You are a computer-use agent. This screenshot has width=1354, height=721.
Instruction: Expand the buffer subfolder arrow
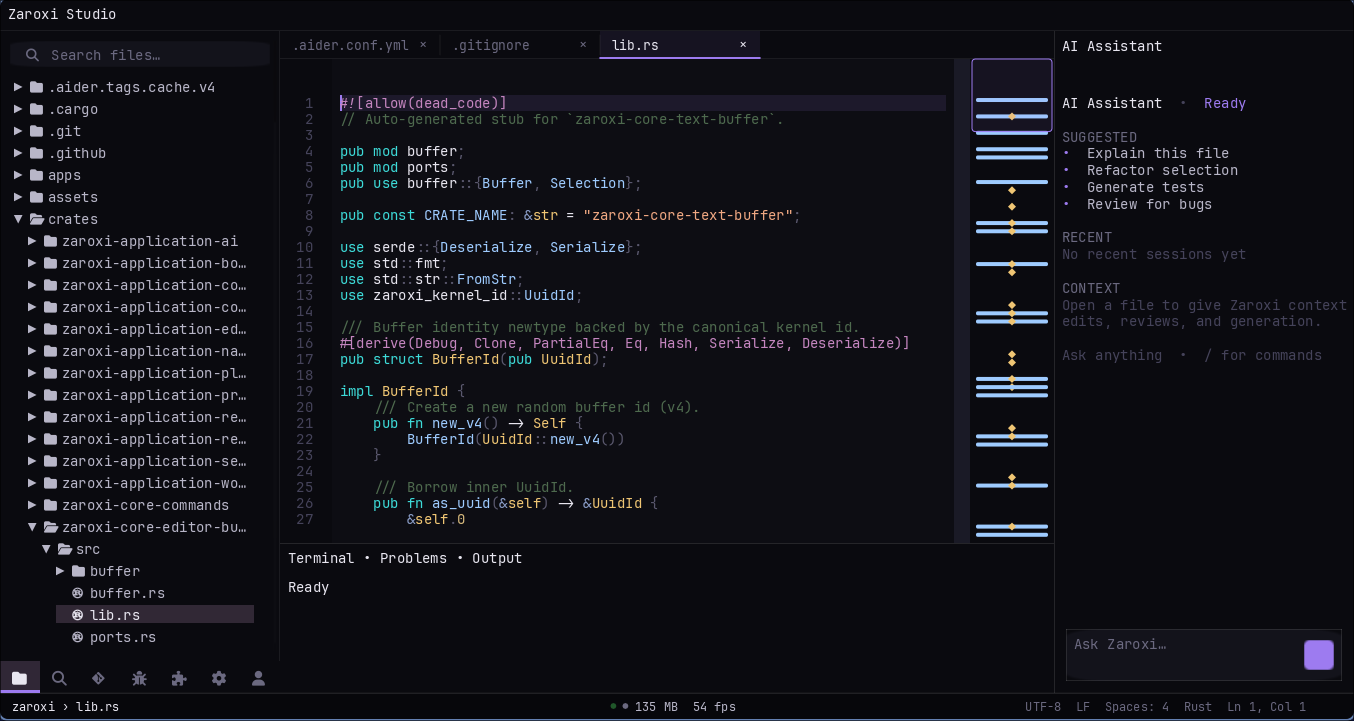tap(60, 571)
